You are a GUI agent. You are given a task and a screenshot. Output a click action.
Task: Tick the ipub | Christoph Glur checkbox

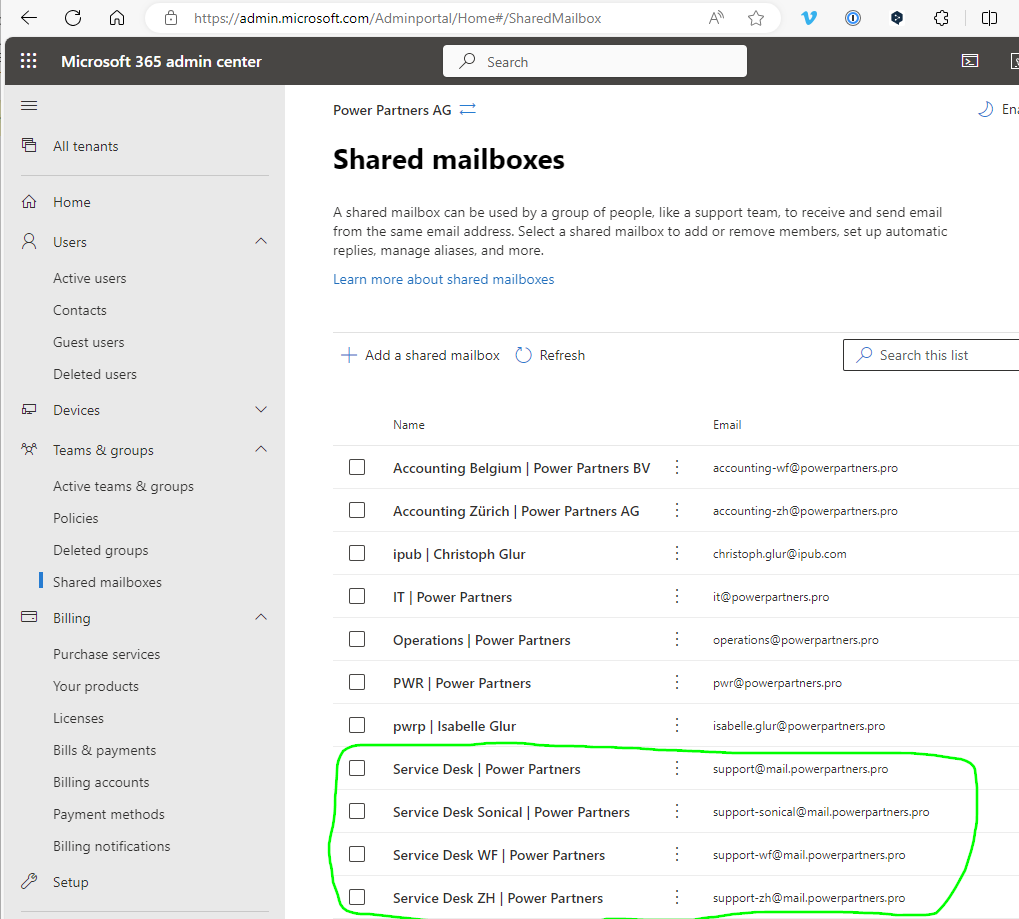[357, 553]
